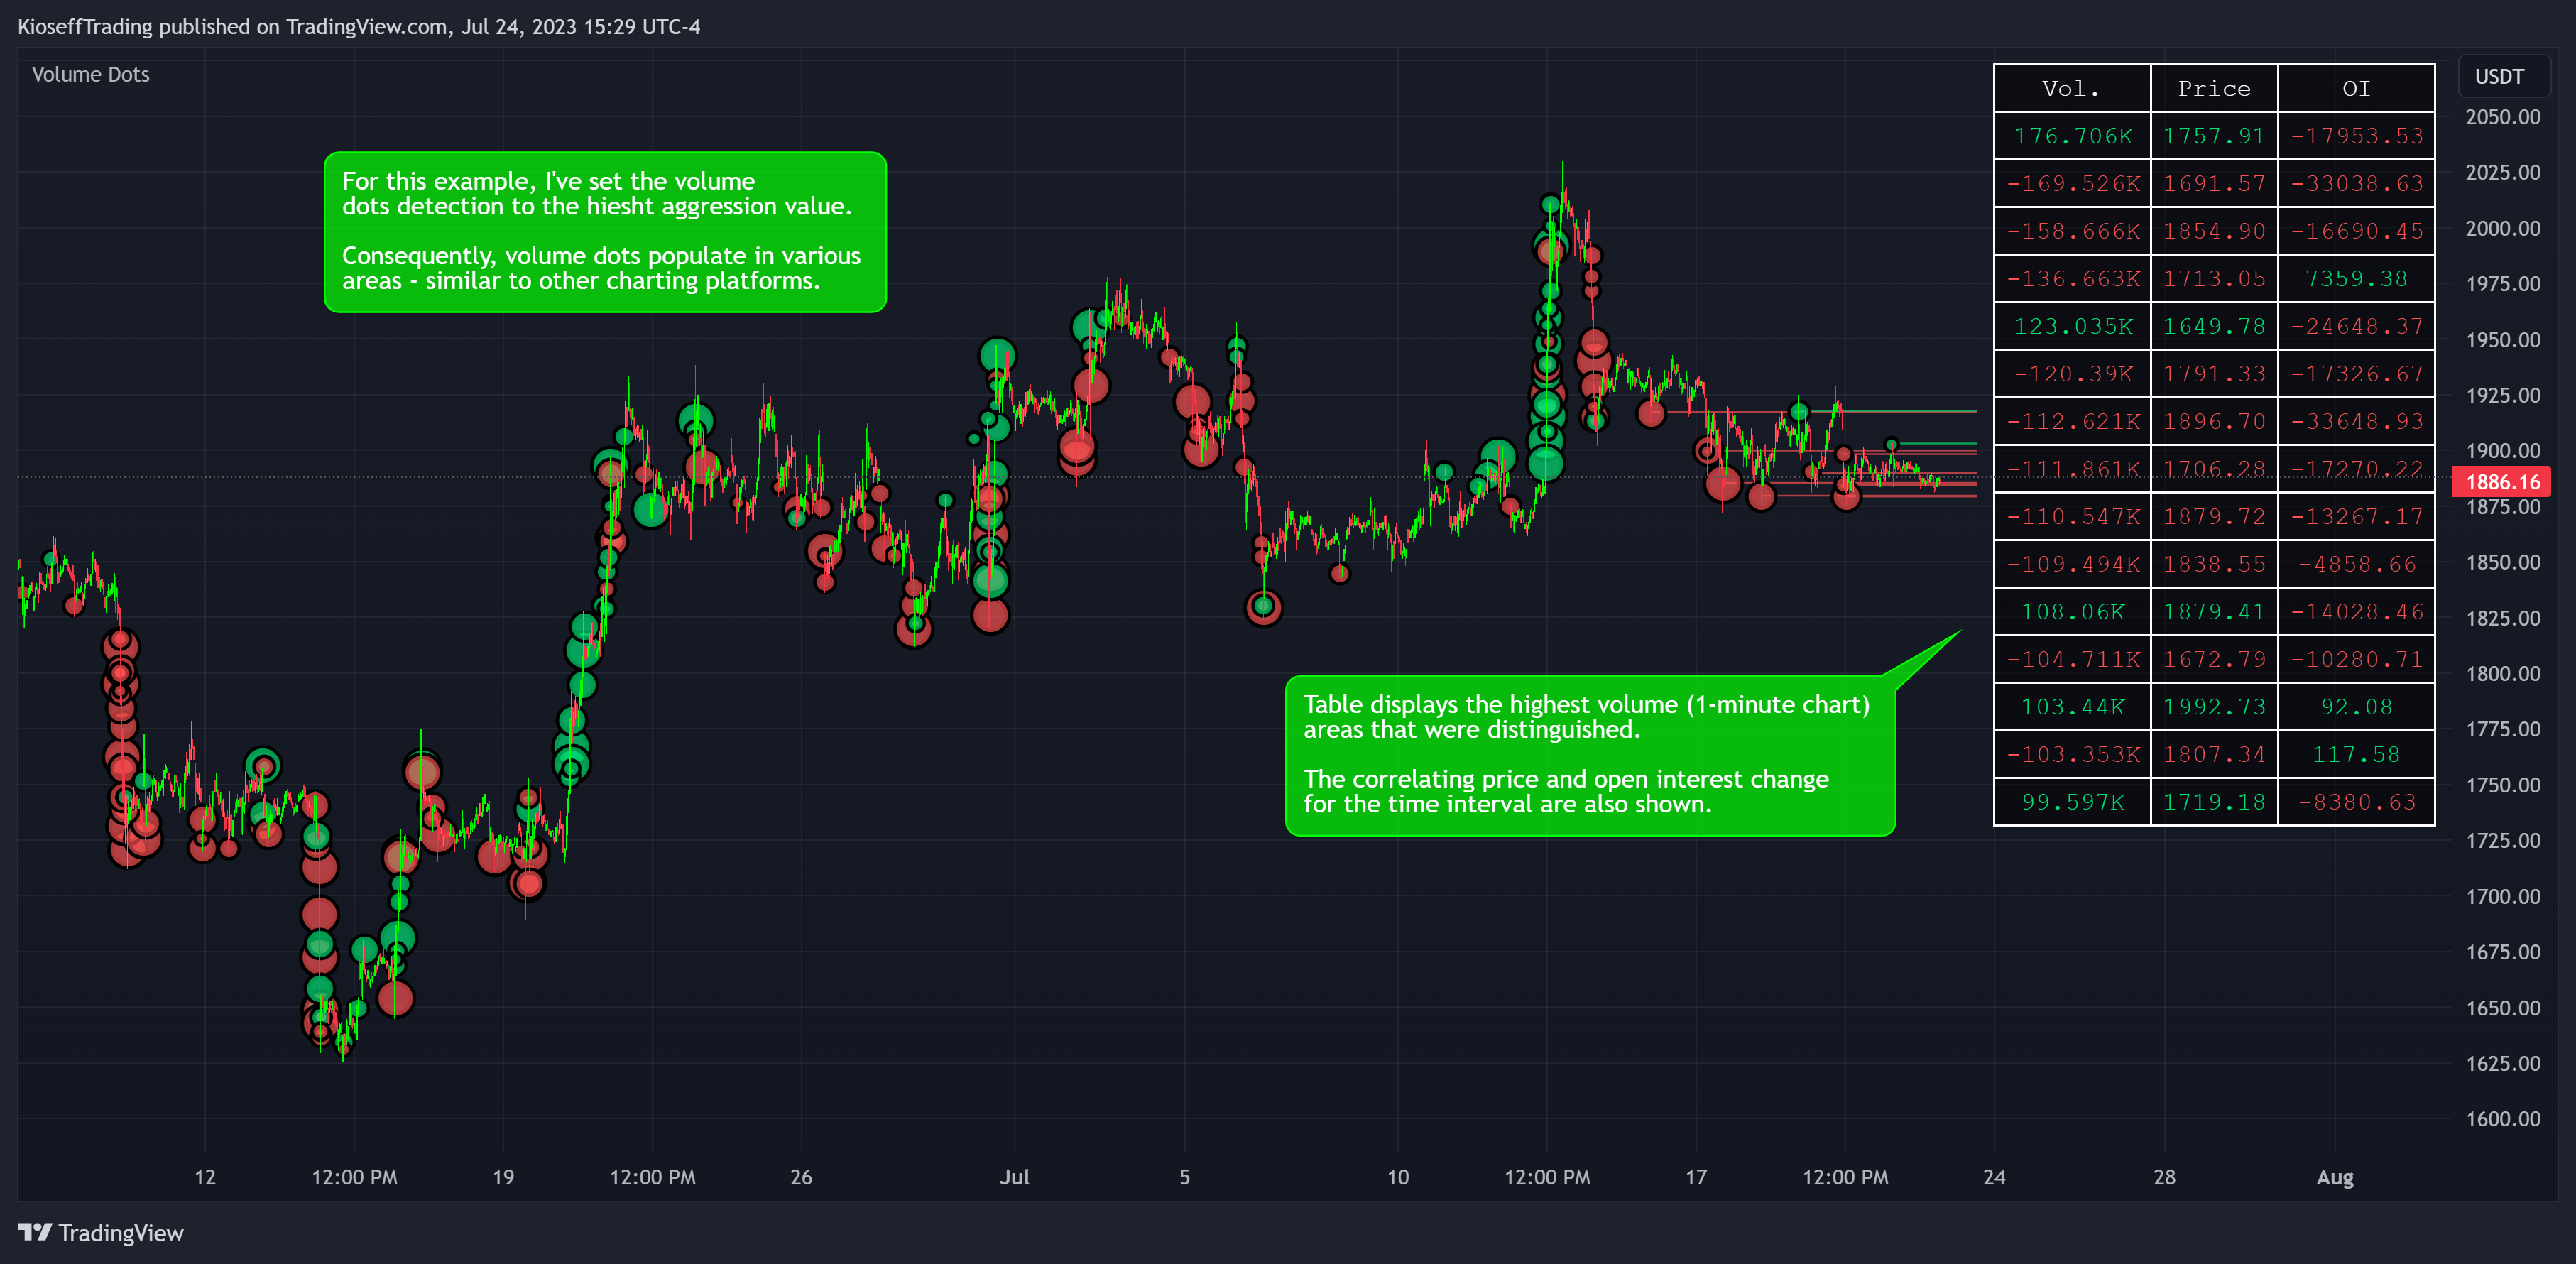Click OI cell -17953.53

pos(2356,136)
